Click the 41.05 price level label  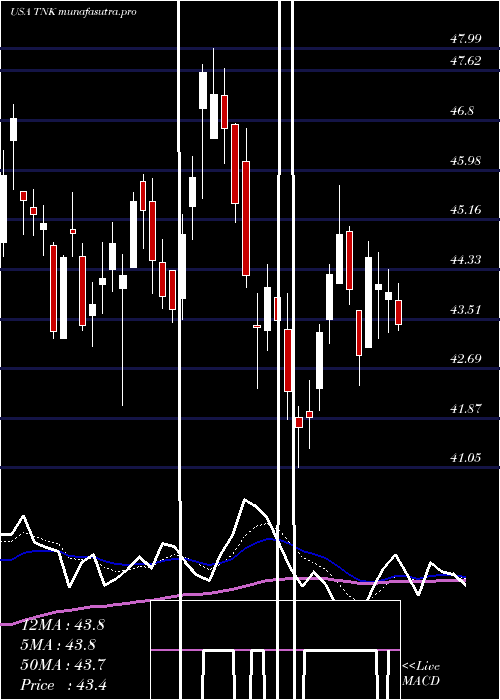tap(466, 457)
